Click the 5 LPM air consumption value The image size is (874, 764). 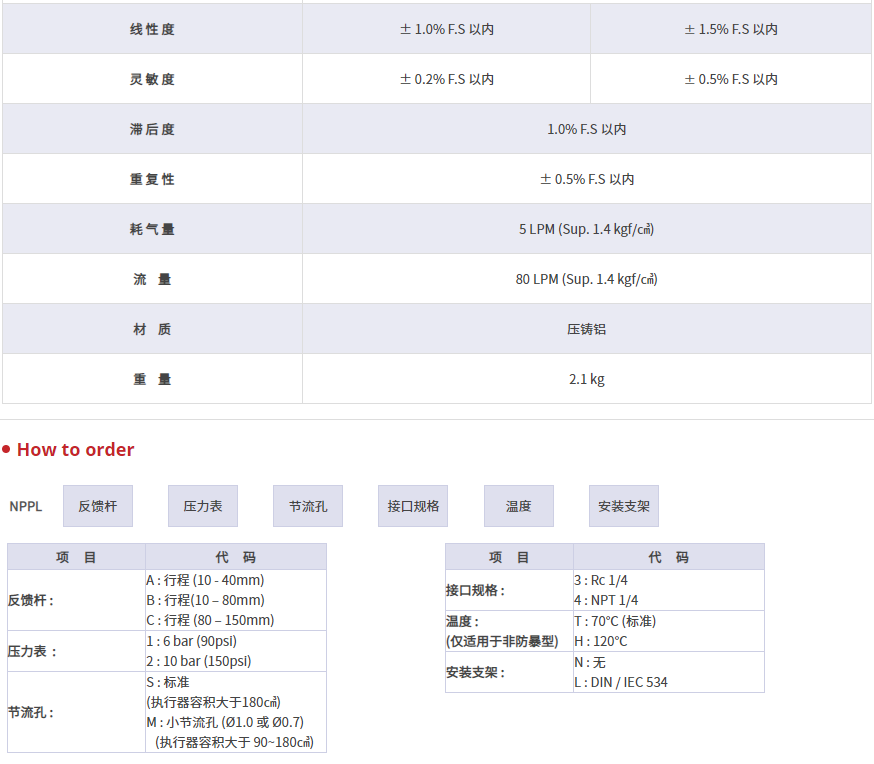tap(587, 229)
